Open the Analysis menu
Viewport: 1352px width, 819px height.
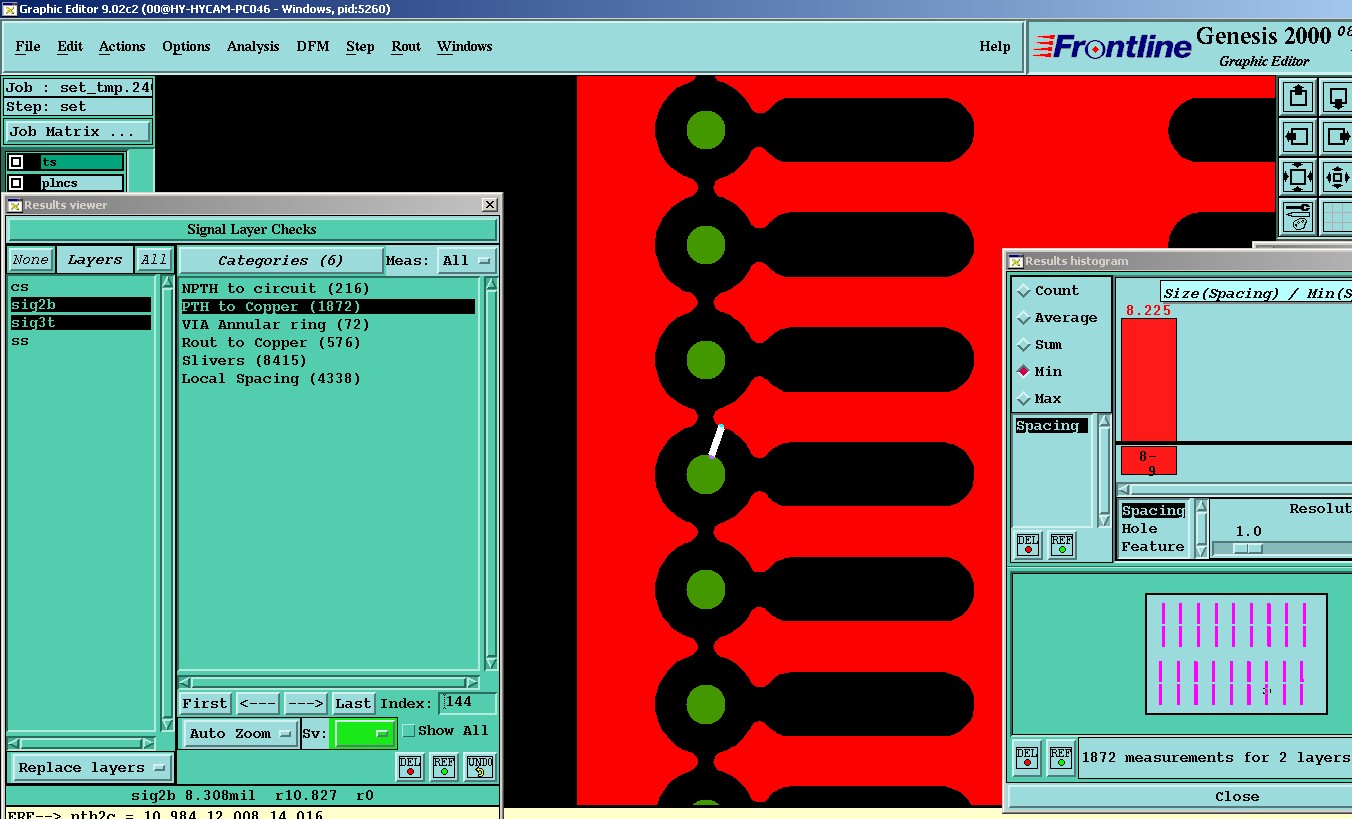point(253,47)
